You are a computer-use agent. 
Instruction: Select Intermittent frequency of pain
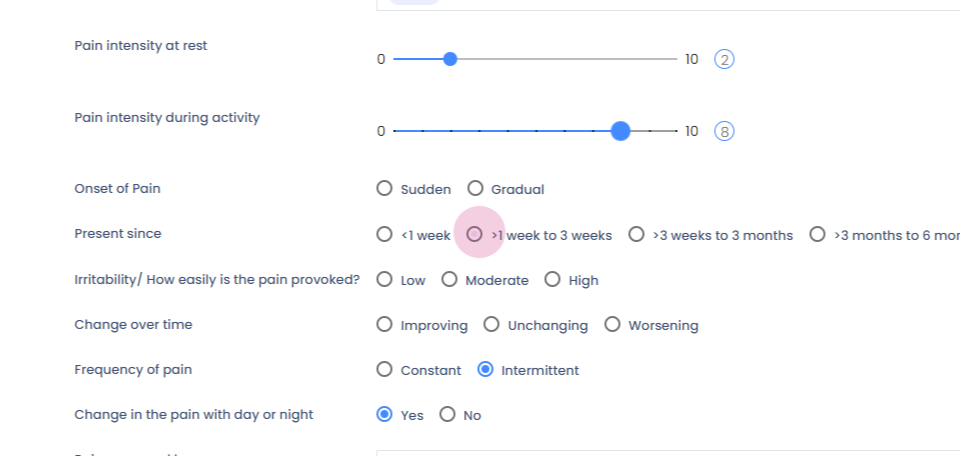pos(485,369)
